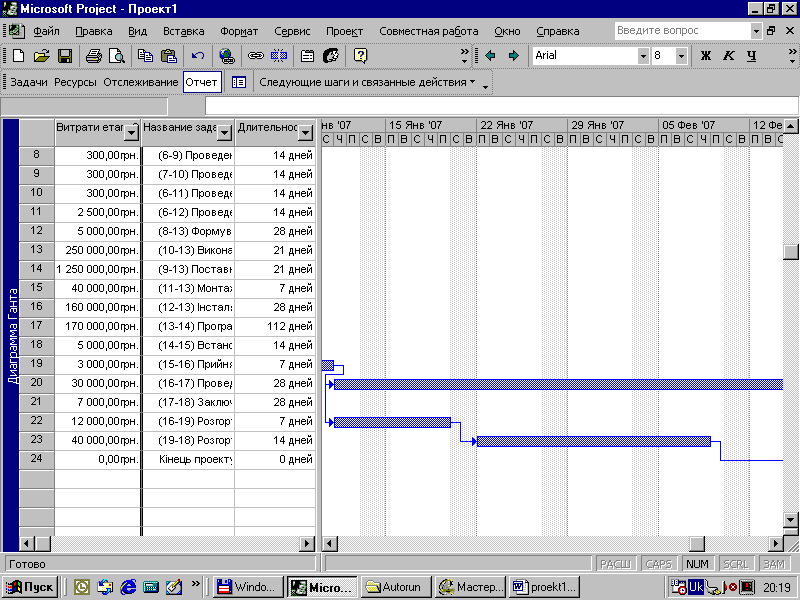Image resolution: width=800 pixels, height=600 pixels.
Task: Open the Сервис menu
Action: click(292, 31)
